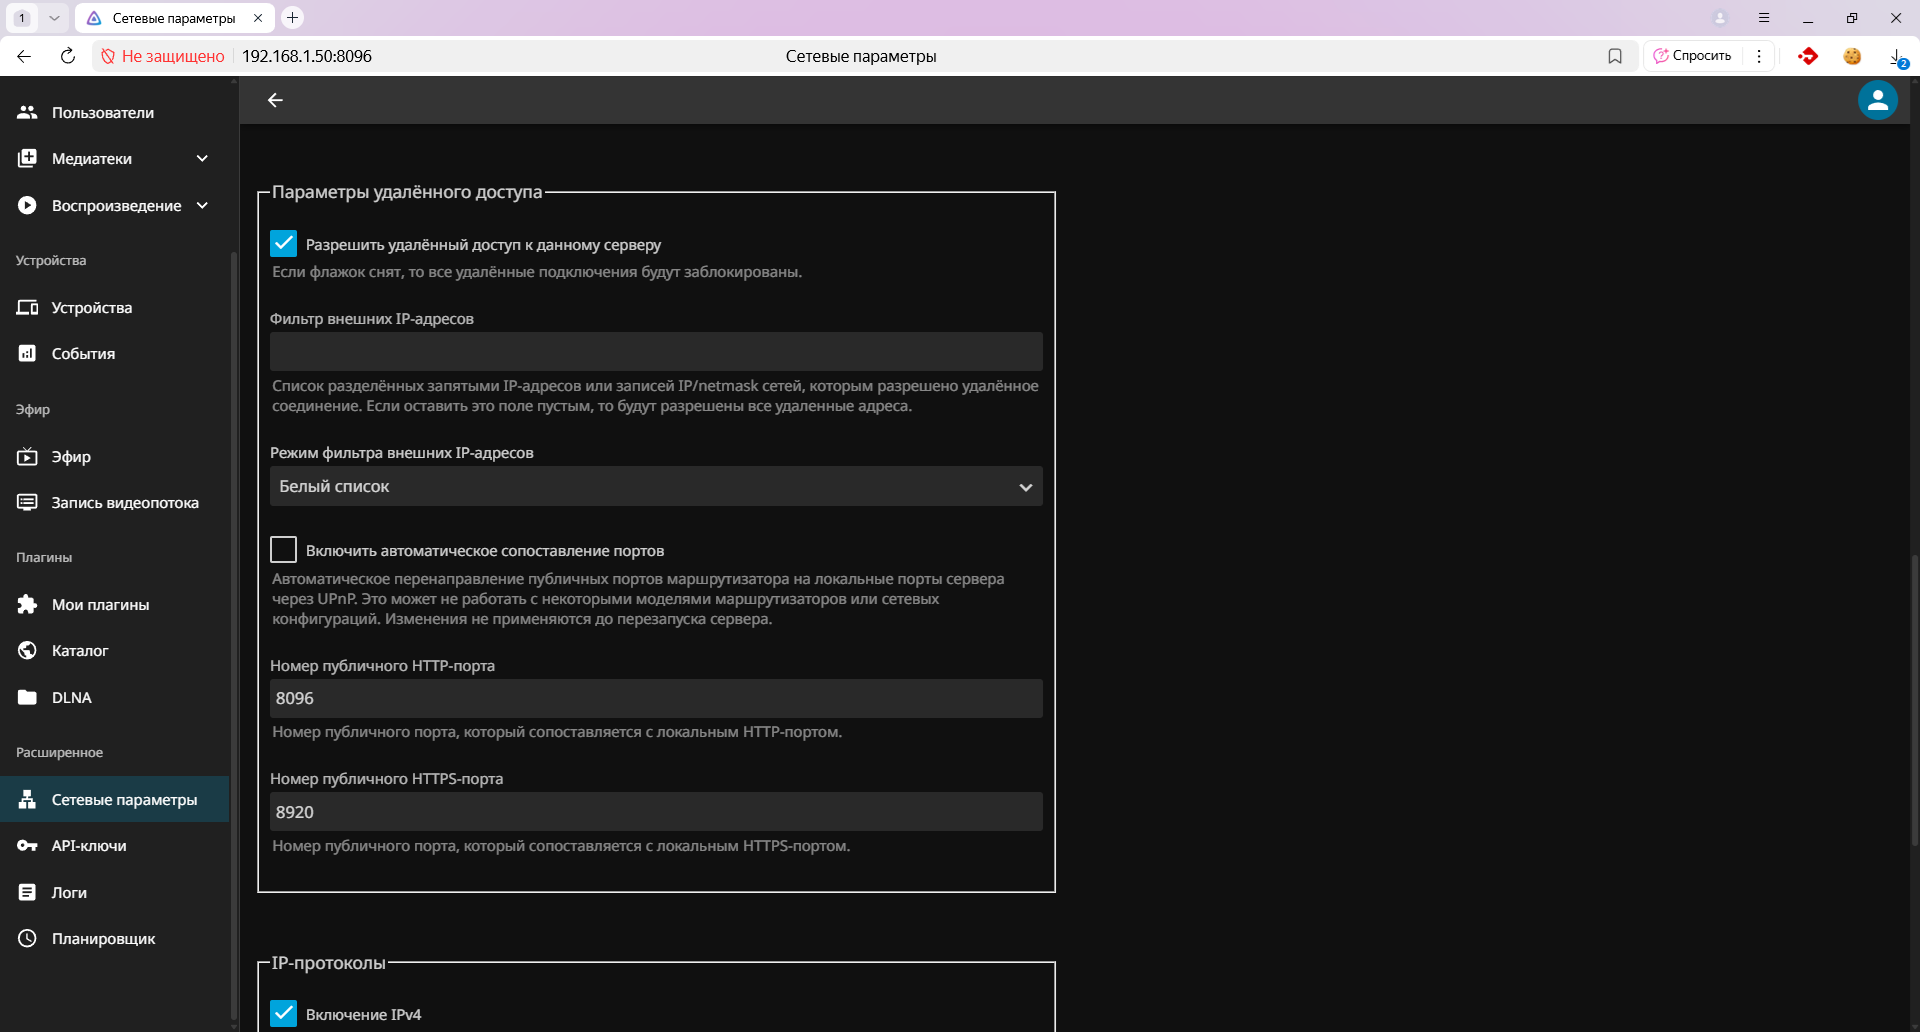The image size is (1920, 1032).
Task: Open API keys (API-ключи) page
Action: tap(89, 846)
